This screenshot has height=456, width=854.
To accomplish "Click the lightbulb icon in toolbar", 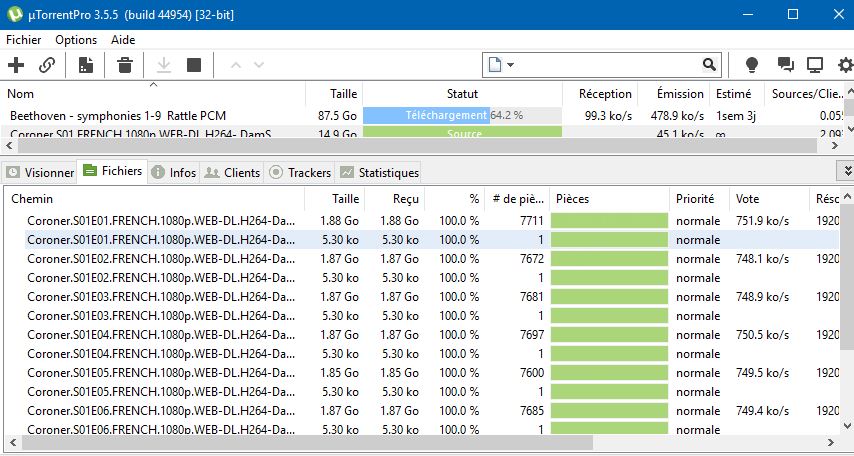I will click(752, 65).
